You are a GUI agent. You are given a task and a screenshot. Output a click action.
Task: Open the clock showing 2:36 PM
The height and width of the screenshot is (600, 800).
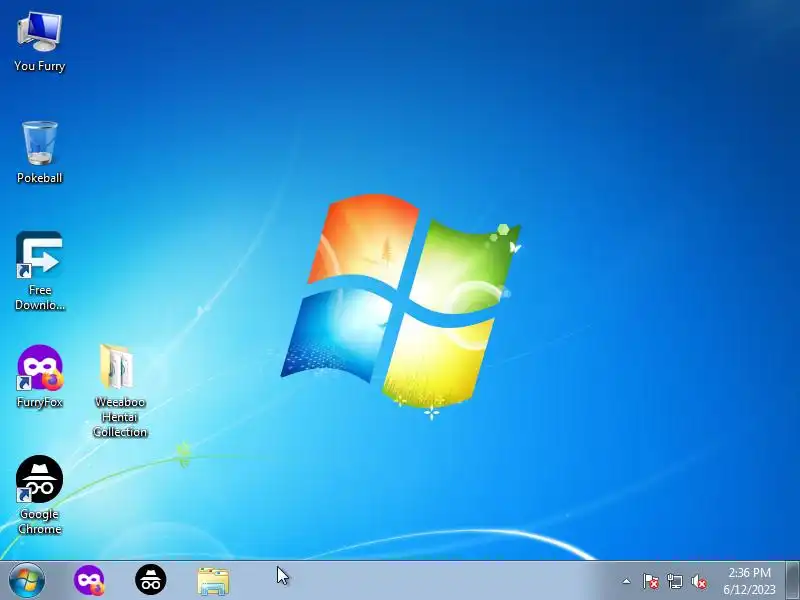(x=749, y=581)
